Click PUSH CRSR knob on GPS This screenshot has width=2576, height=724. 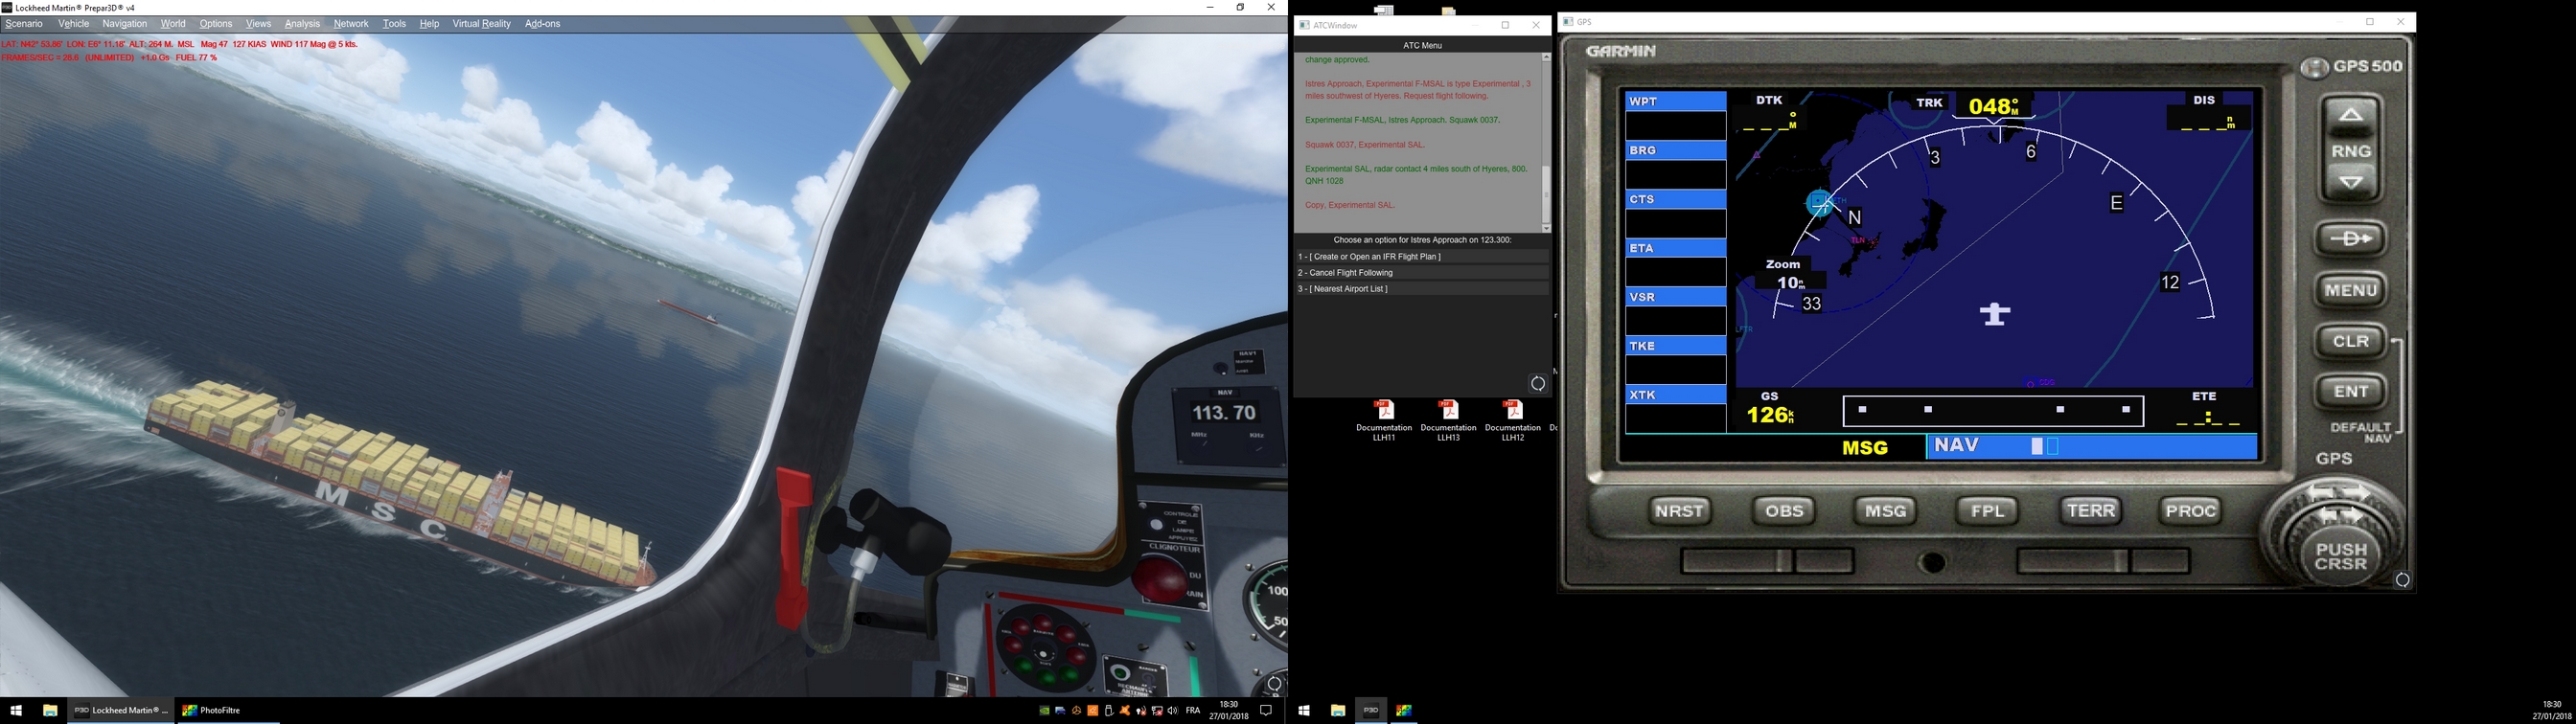coord(2341,557)
